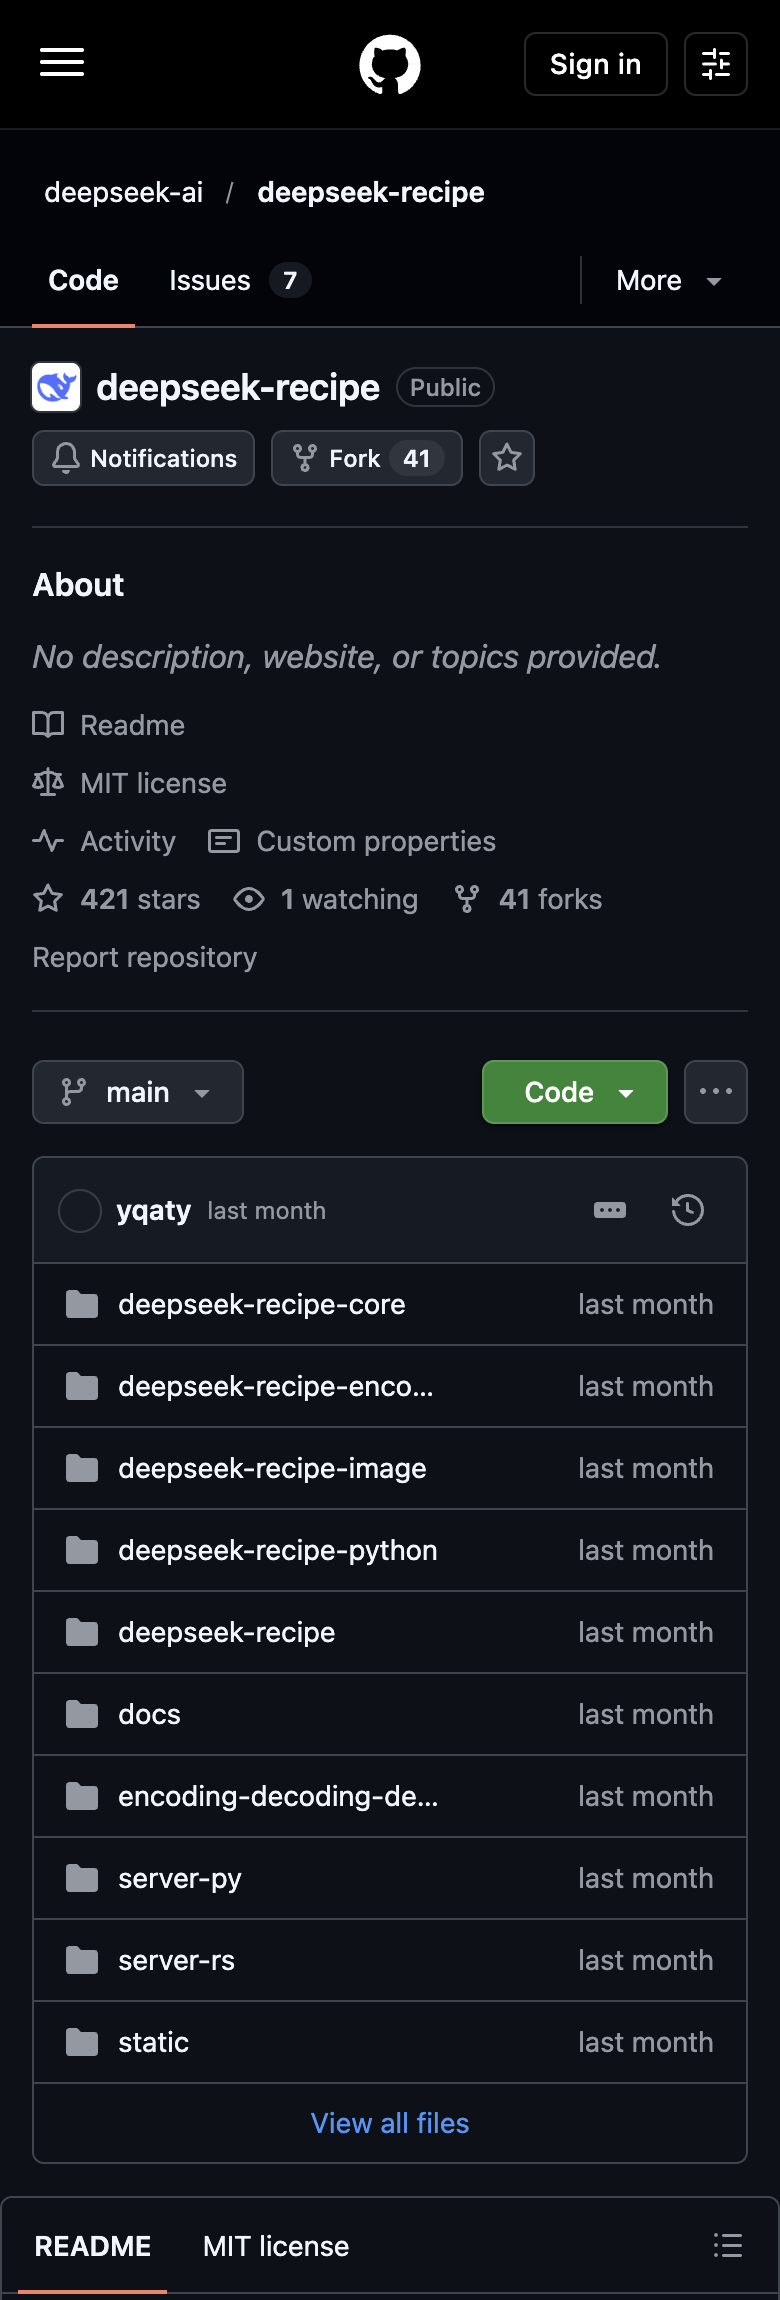Open the deepseek-recipe-enco... folder
This screenshot has height=2300, width=780.
(x=276, y=1386)
